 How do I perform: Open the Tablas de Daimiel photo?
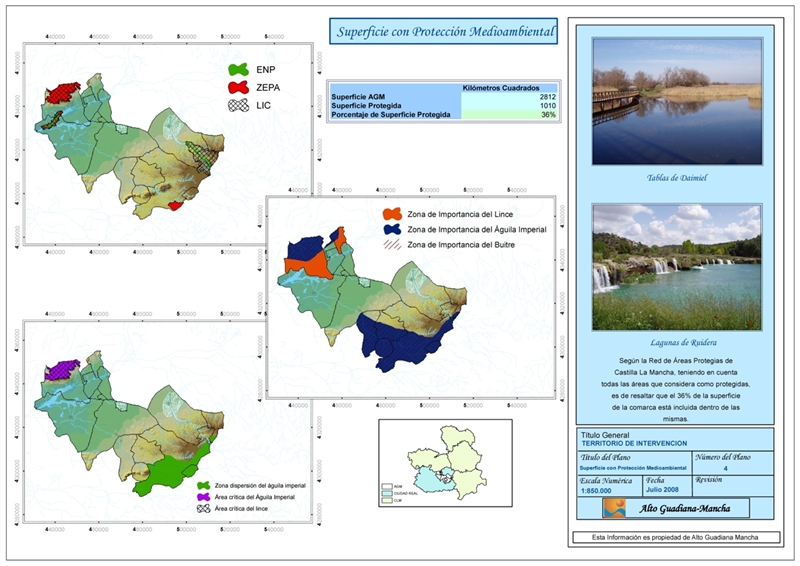coord(677,101)
